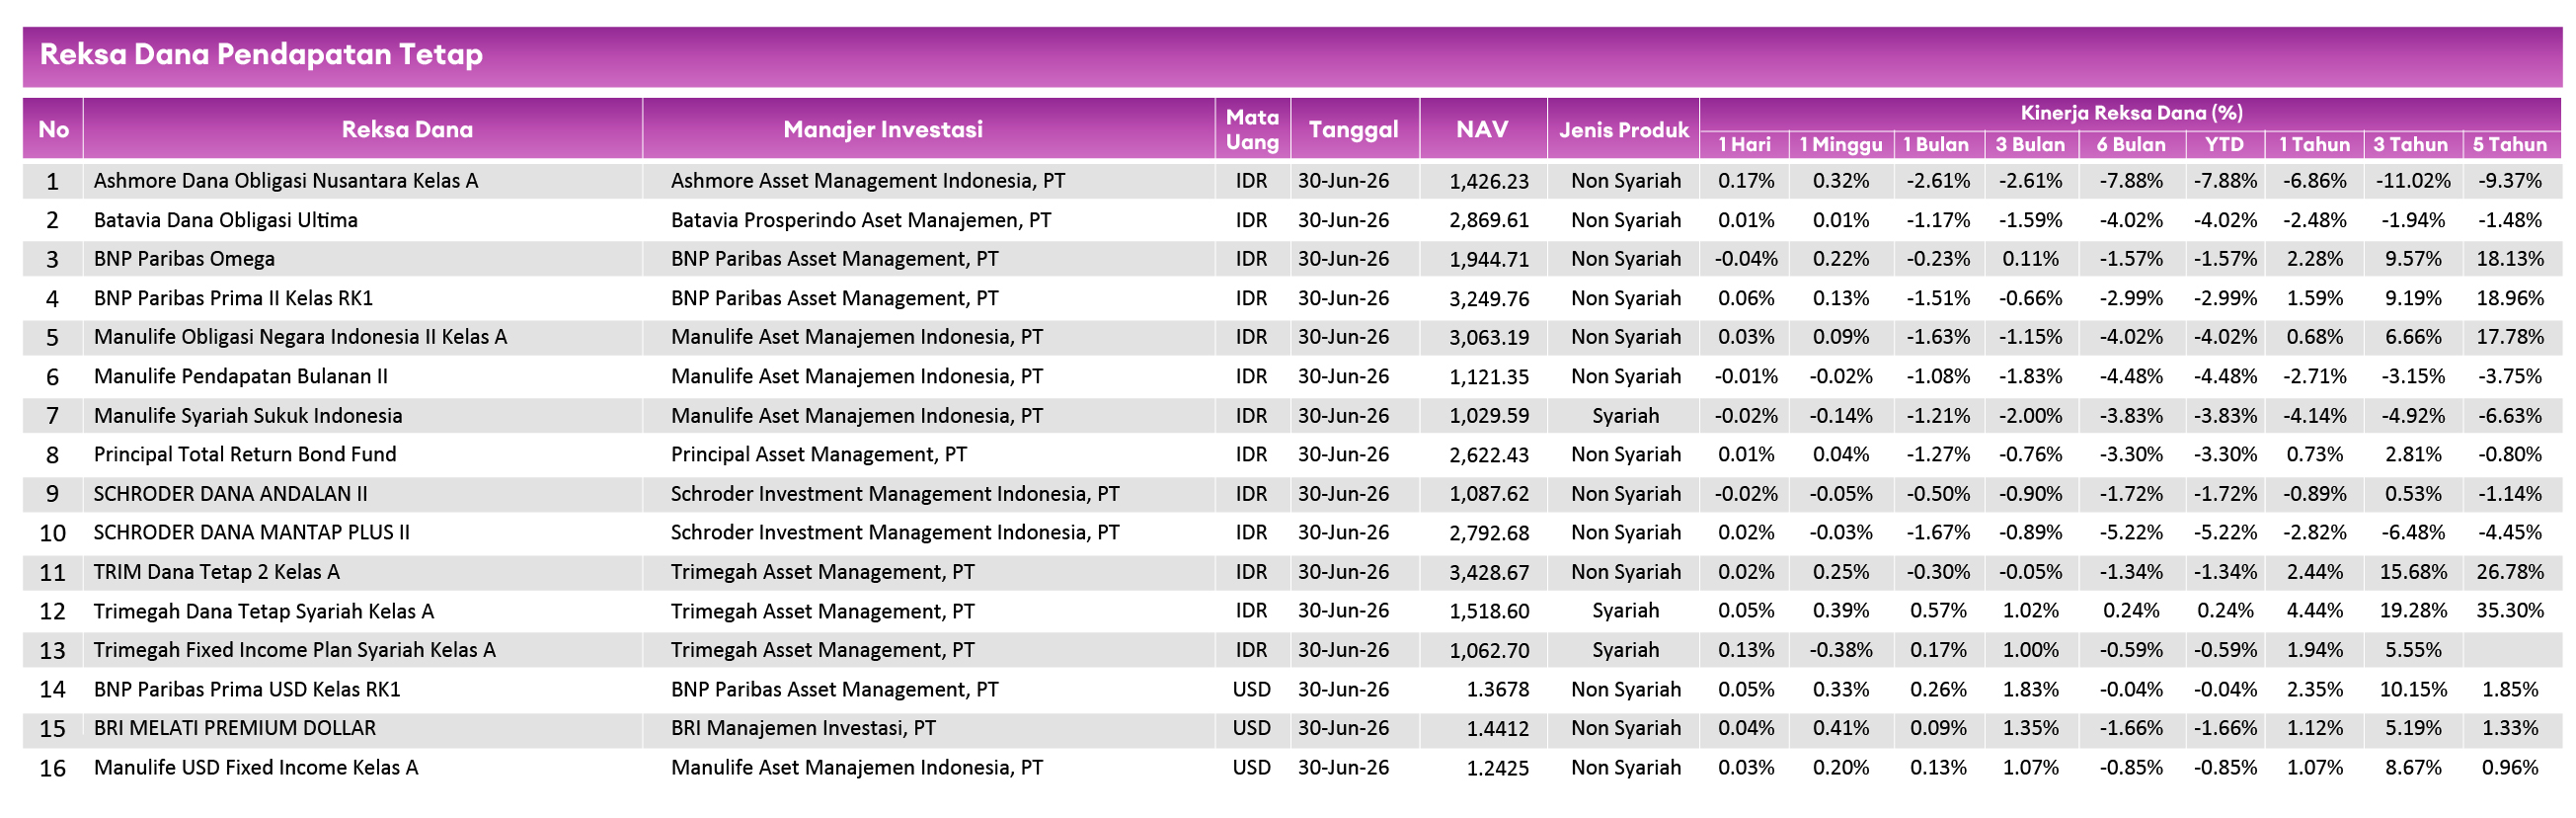
Task: Select the NAV value 3,249.76
Action: pyautogui.click(x=1489, y=298)
